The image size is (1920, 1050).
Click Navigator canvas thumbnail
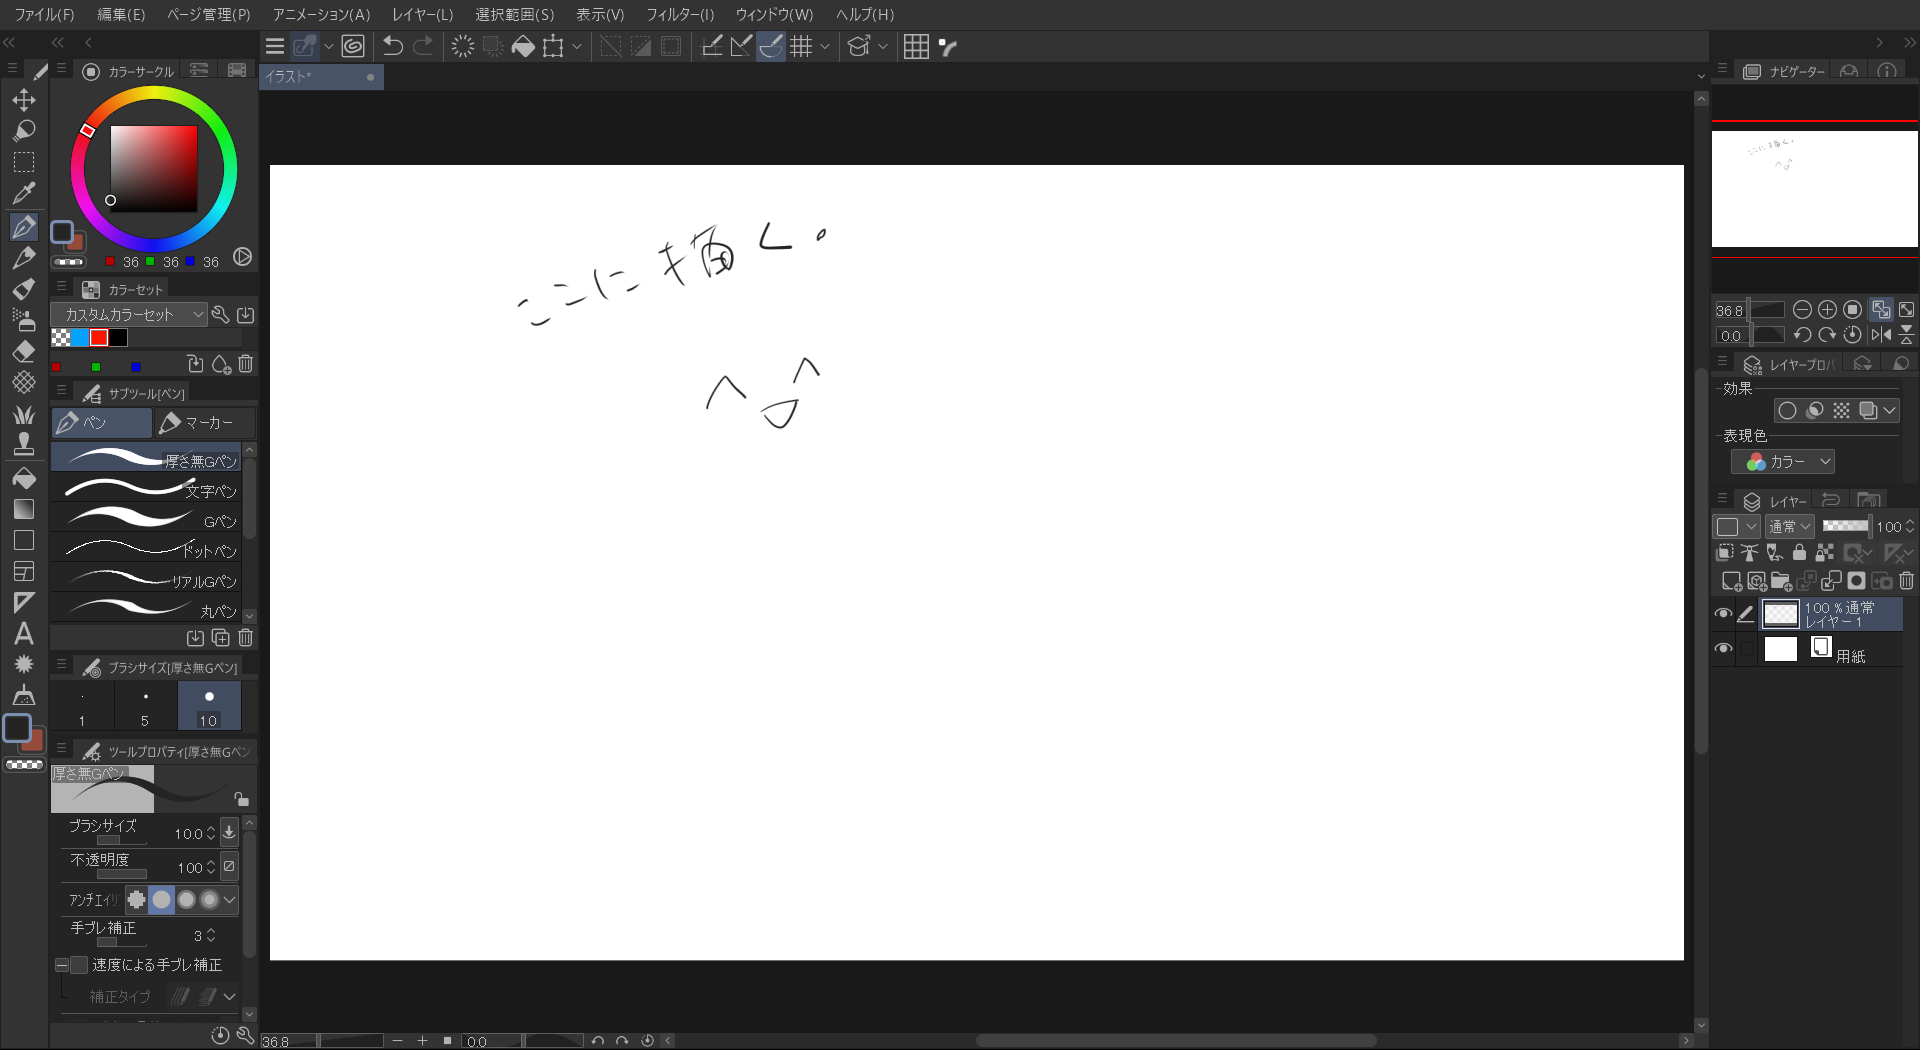1814,189
